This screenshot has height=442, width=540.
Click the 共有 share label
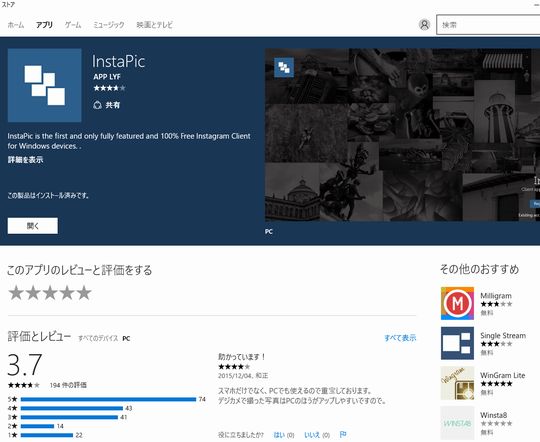click(112, 105)
